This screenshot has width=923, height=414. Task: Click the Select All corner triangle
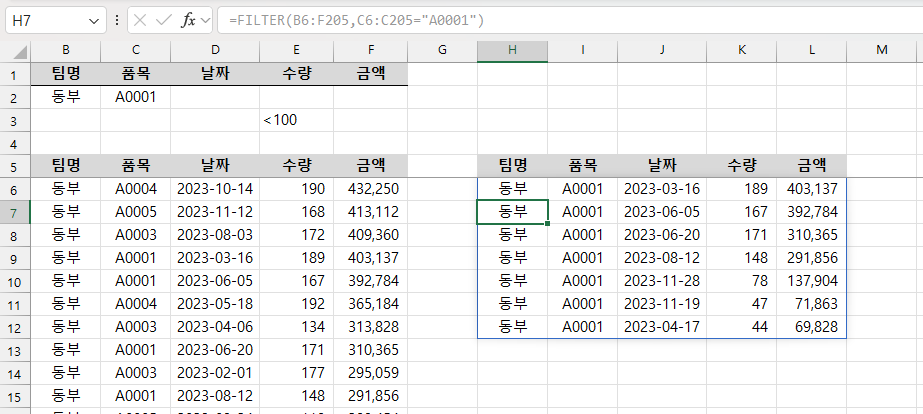tap(21, 53)
